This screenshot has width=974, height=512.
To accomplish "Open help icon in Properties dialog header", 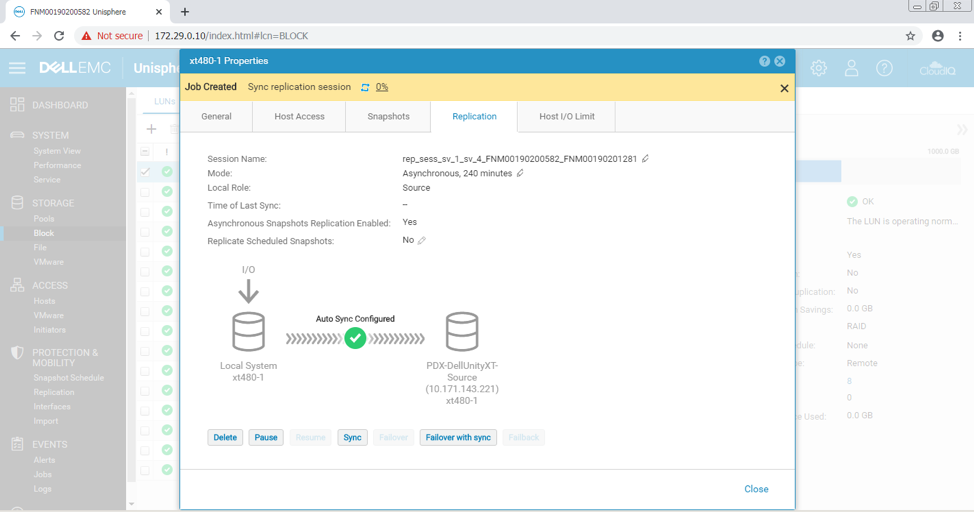I will click(x=764, y=61).
